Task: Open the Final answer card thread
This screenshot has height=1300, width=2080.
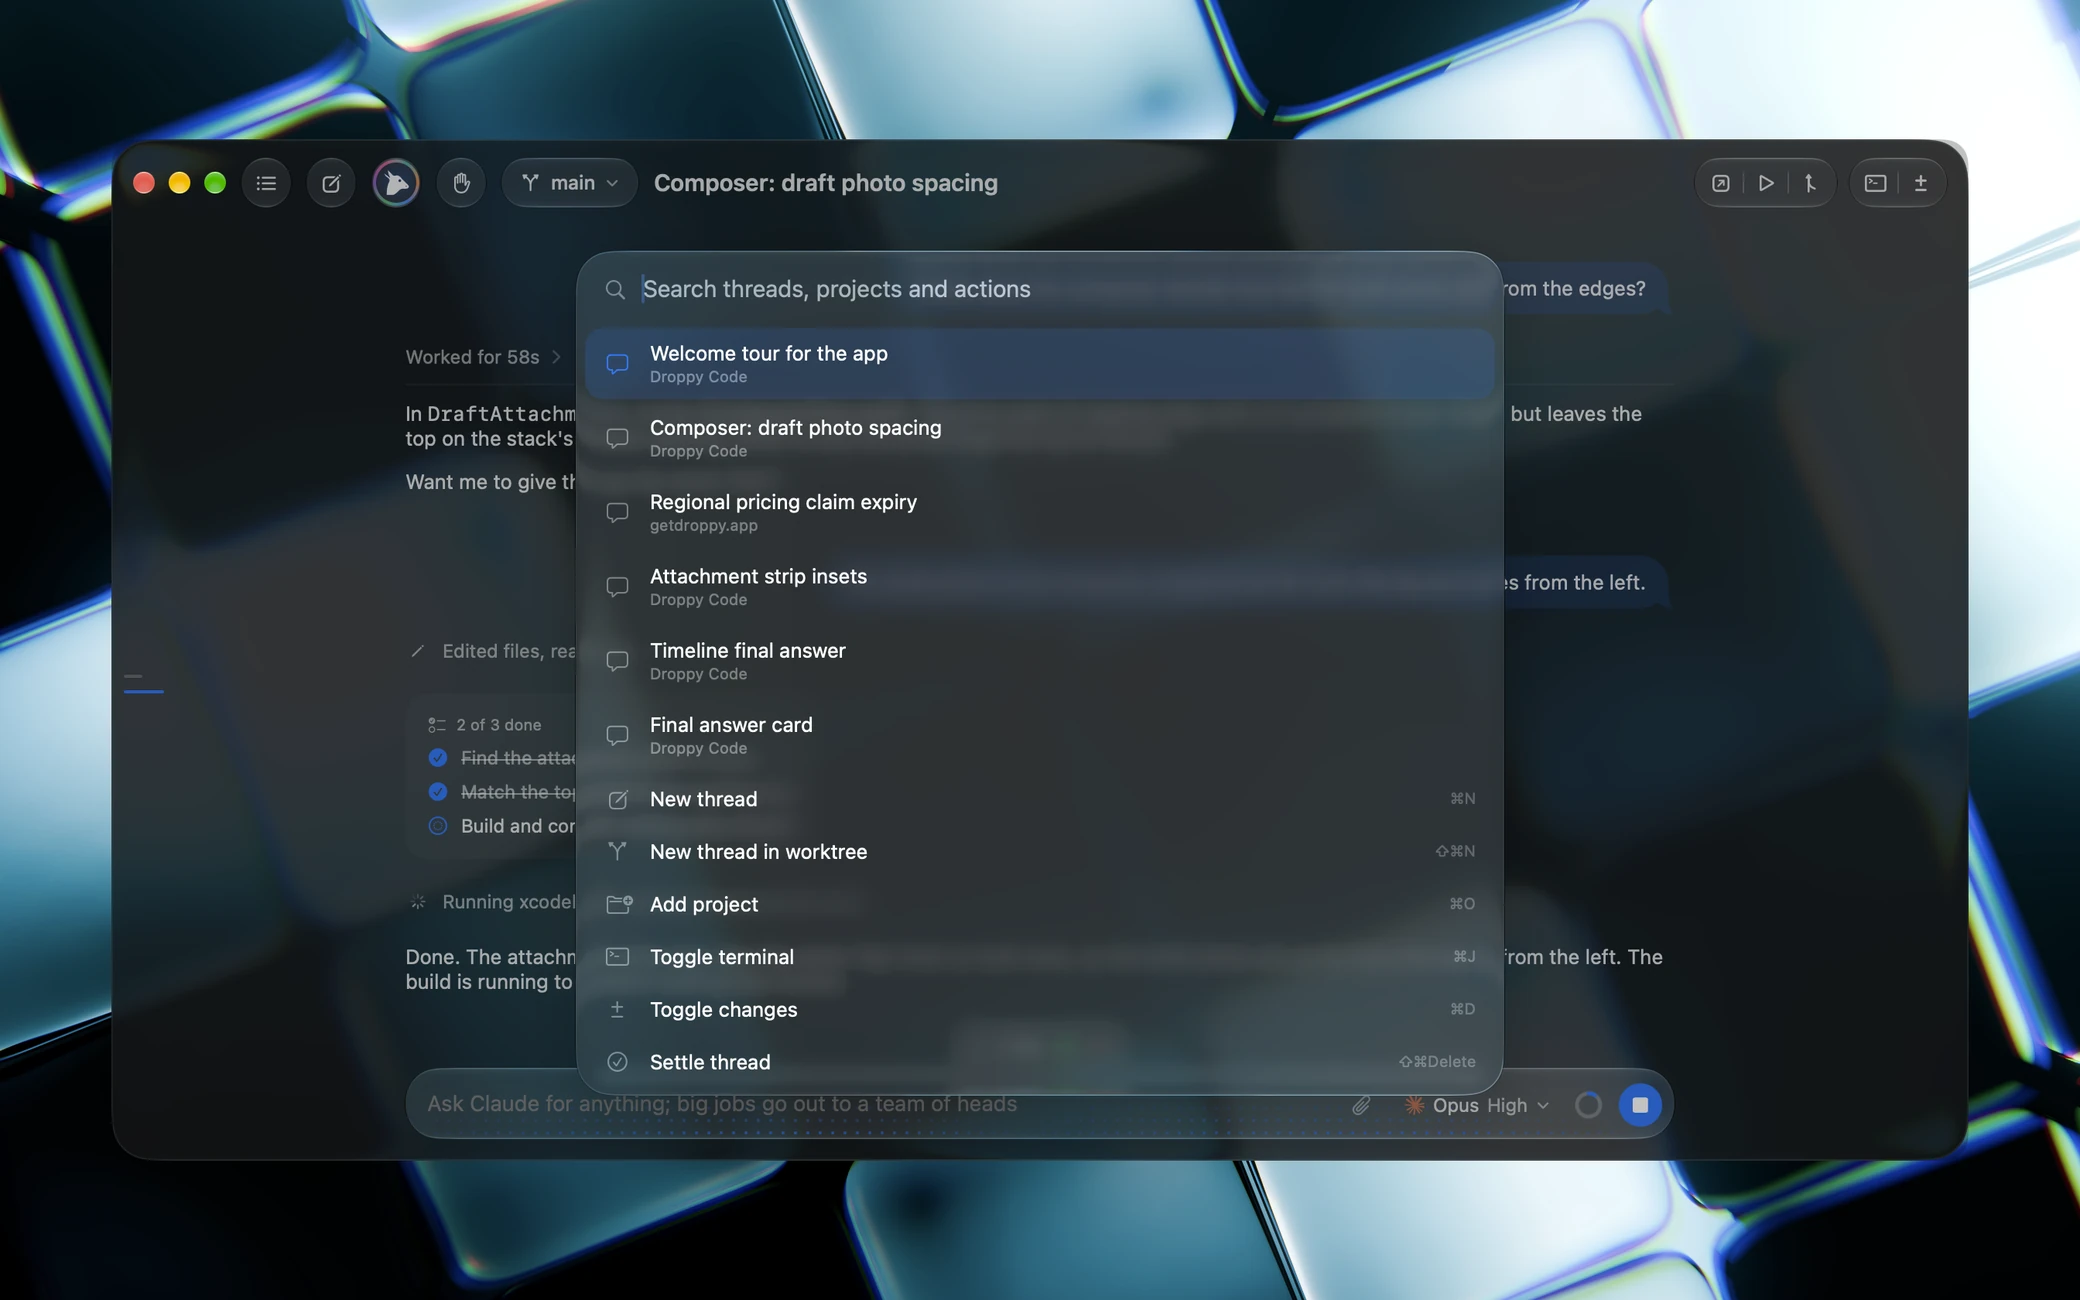Action: point(1039,735)
